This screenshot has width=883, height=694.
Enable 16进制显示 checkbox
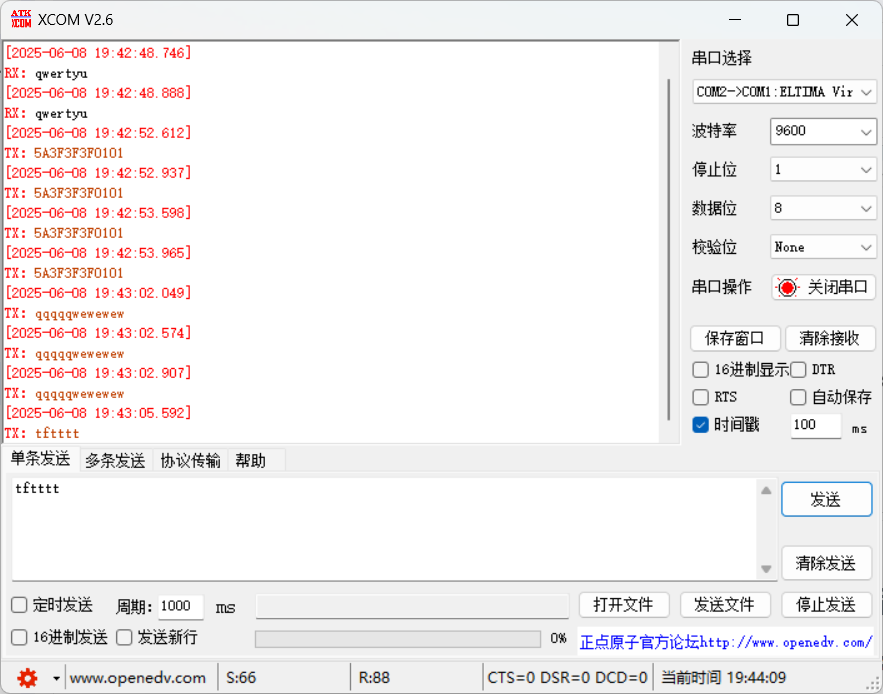click(x=701, y=370)
